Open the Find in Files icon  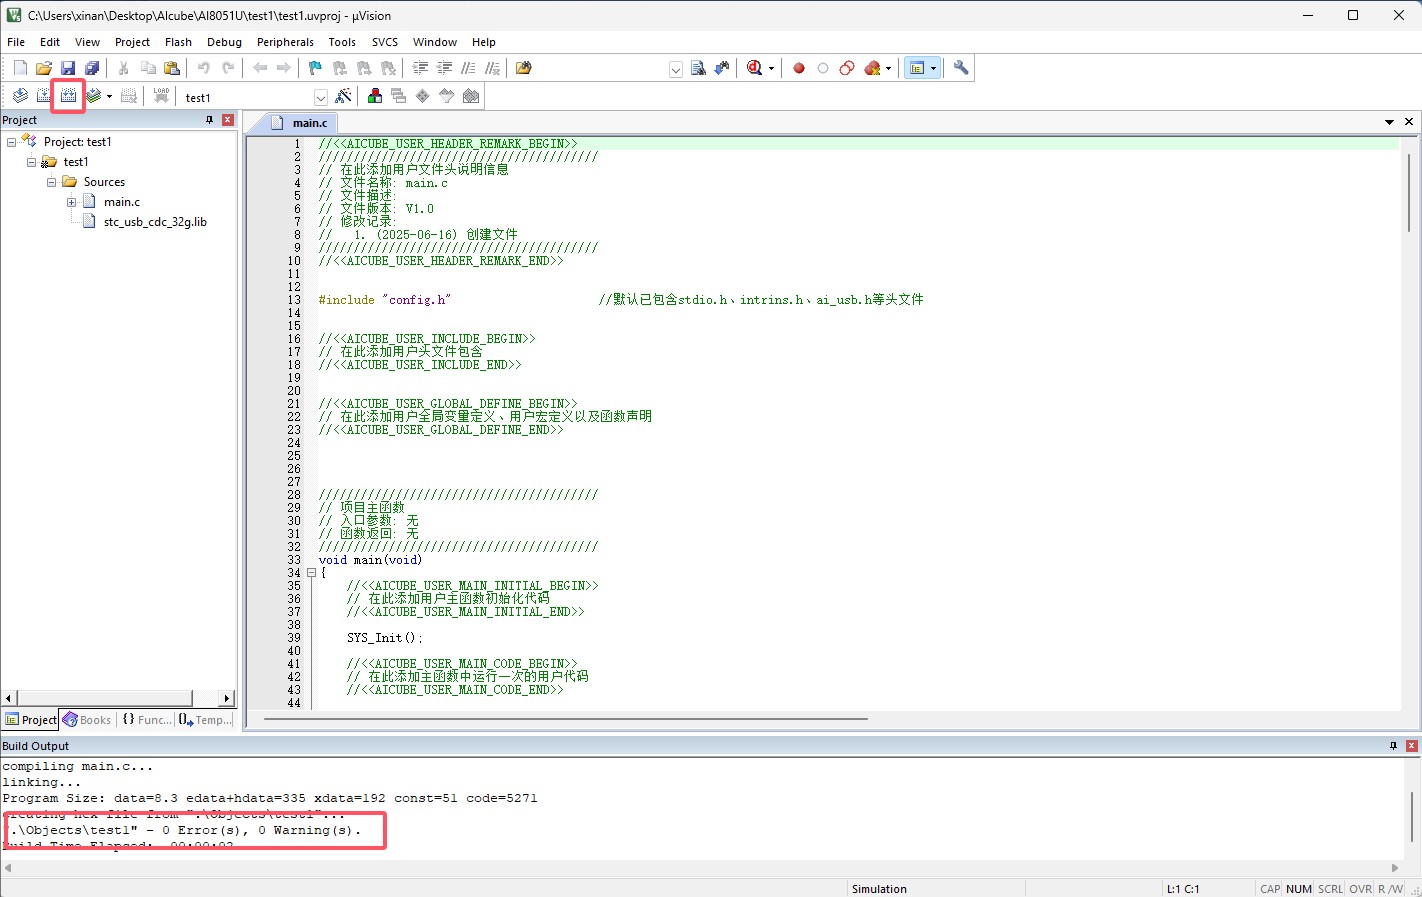[x=524, y=68]
